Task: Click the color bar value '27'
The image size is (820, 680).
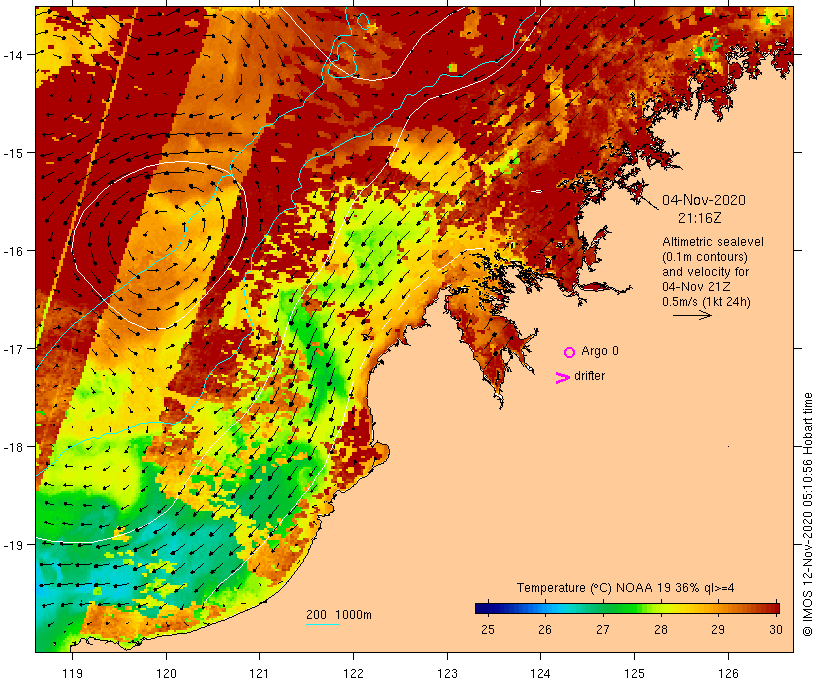Action: click(x=603, y=629)
